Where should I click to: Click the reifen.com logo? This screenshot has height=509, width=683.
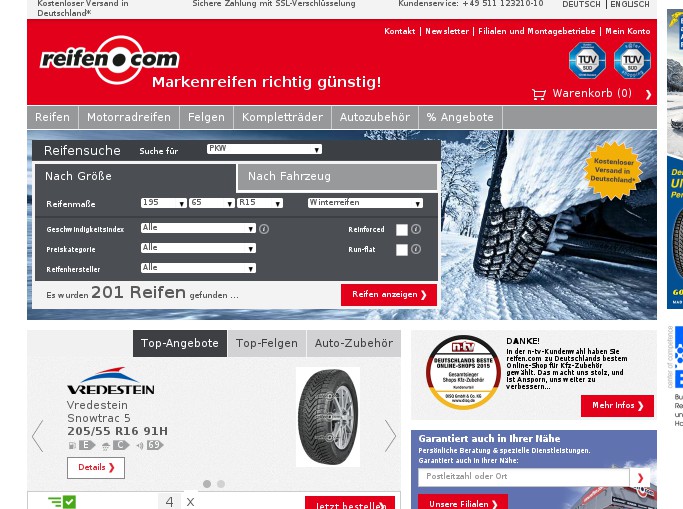pos(109,59)
